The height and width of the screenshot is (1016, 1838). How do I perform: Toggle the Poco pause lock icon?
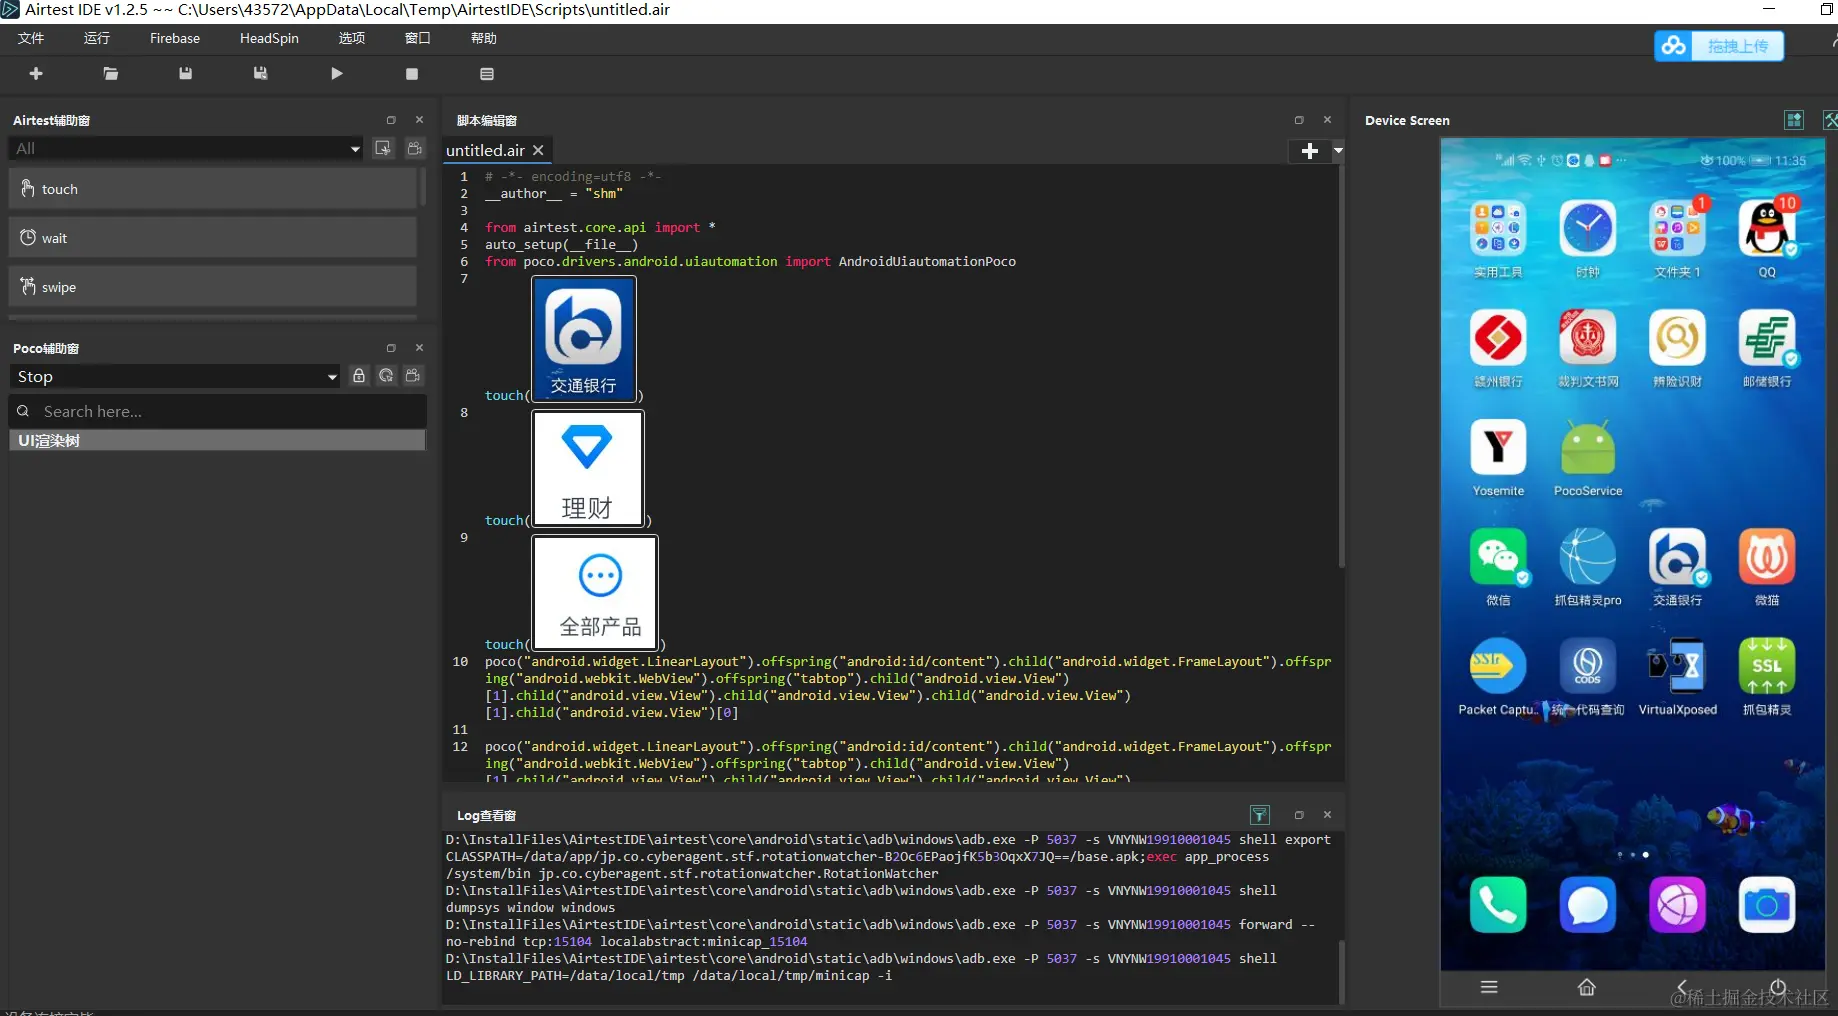click(359, 376)
